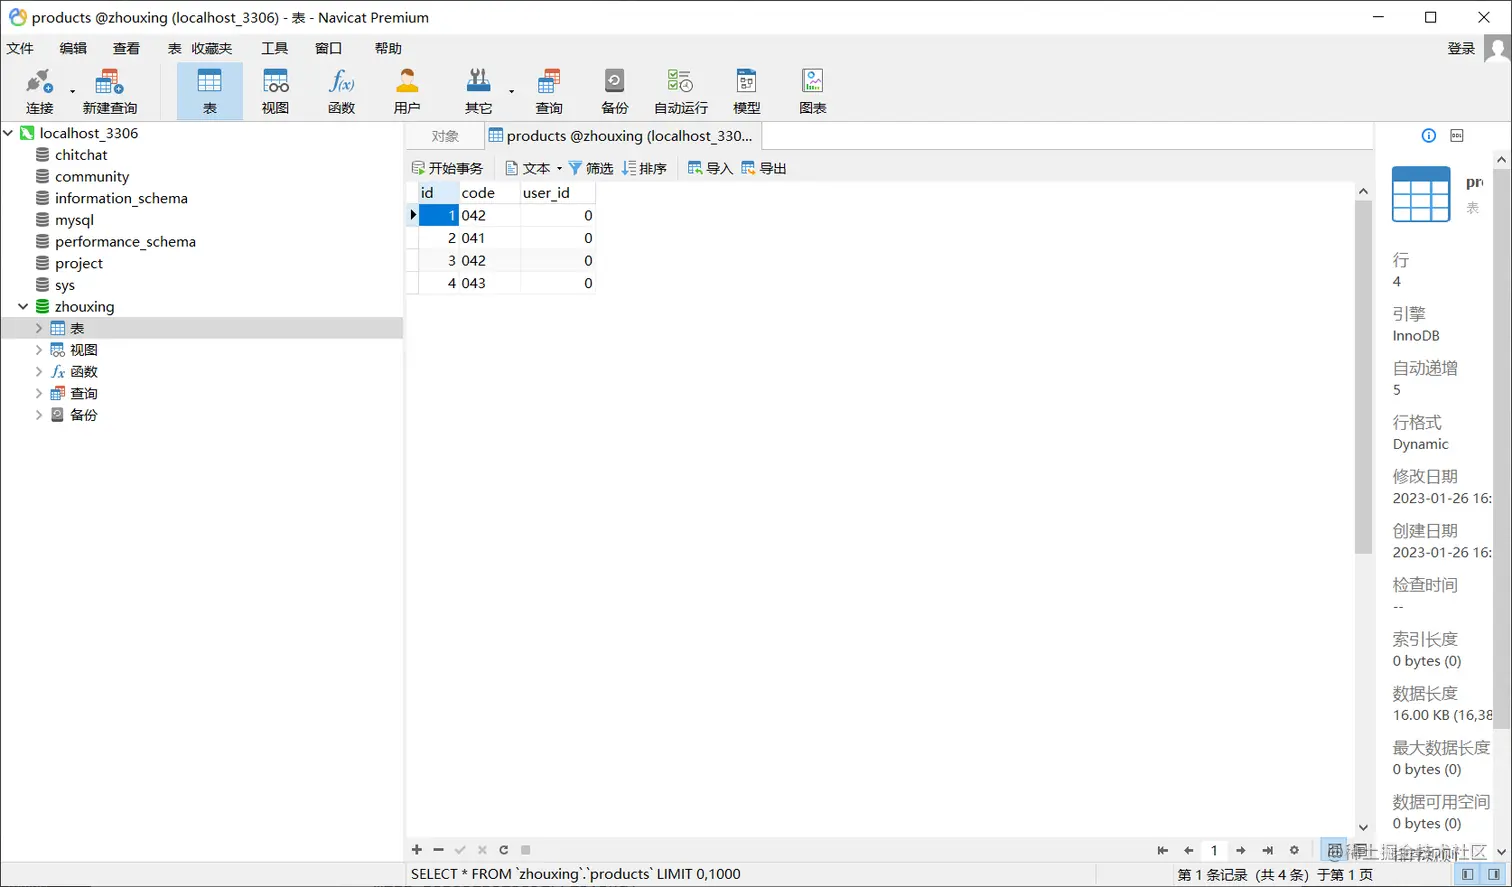Viewport: 1512px width, 887px height.
Task: Toggle the right sidebar panel in status bar
Action: click(1494, 874)
